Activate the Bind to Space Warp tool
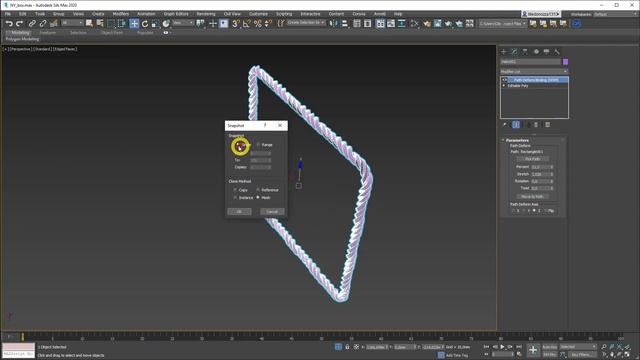The height and width of the screenshot is (360, 640). 53,24
